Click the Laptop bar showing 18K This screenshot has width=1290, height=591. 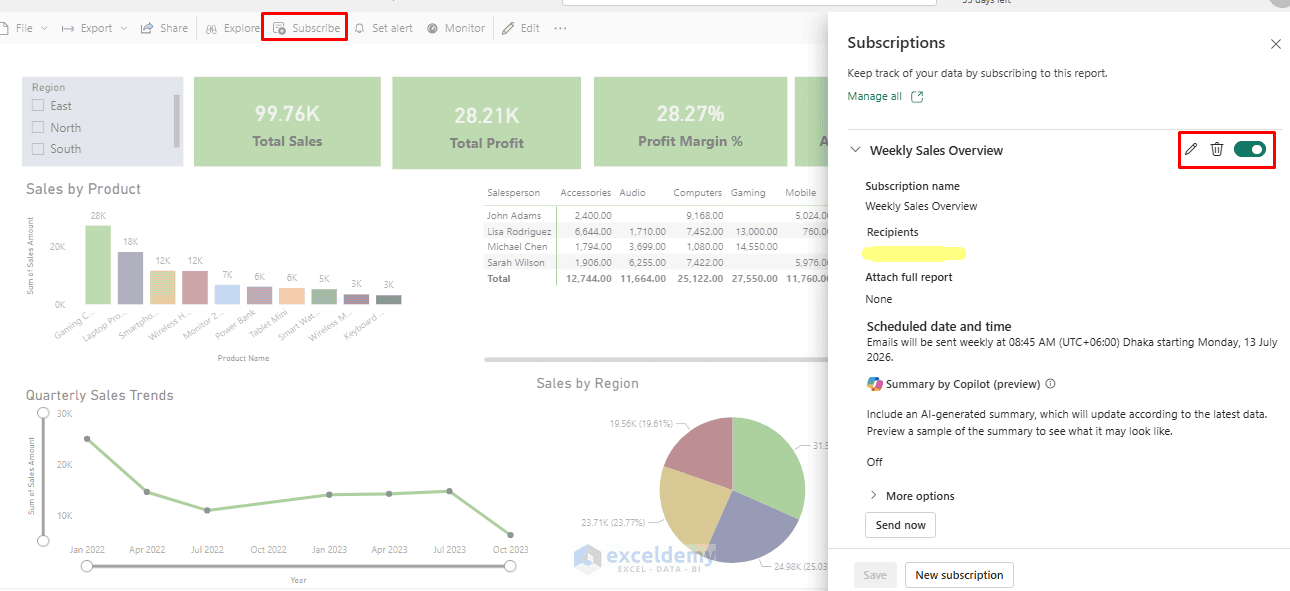(x=131, y=277)
